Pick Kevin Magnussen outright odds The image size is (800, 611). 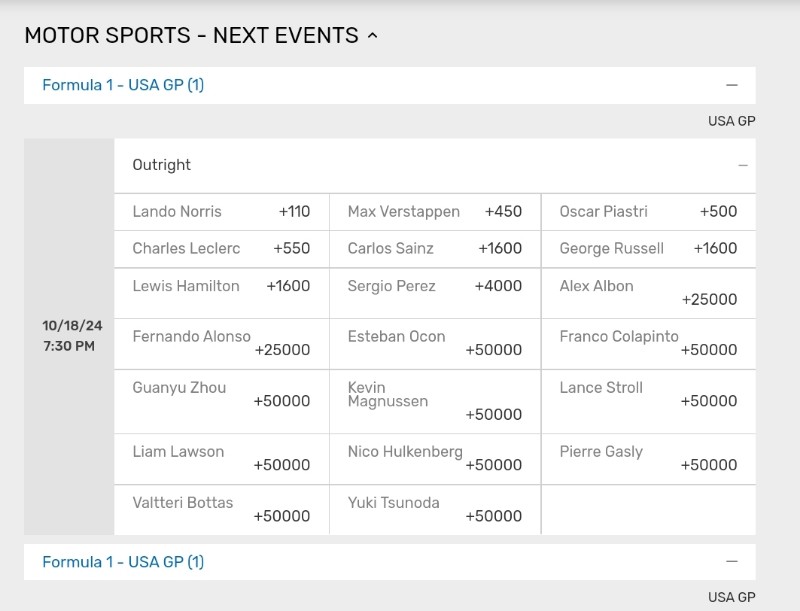pos(435,402)
